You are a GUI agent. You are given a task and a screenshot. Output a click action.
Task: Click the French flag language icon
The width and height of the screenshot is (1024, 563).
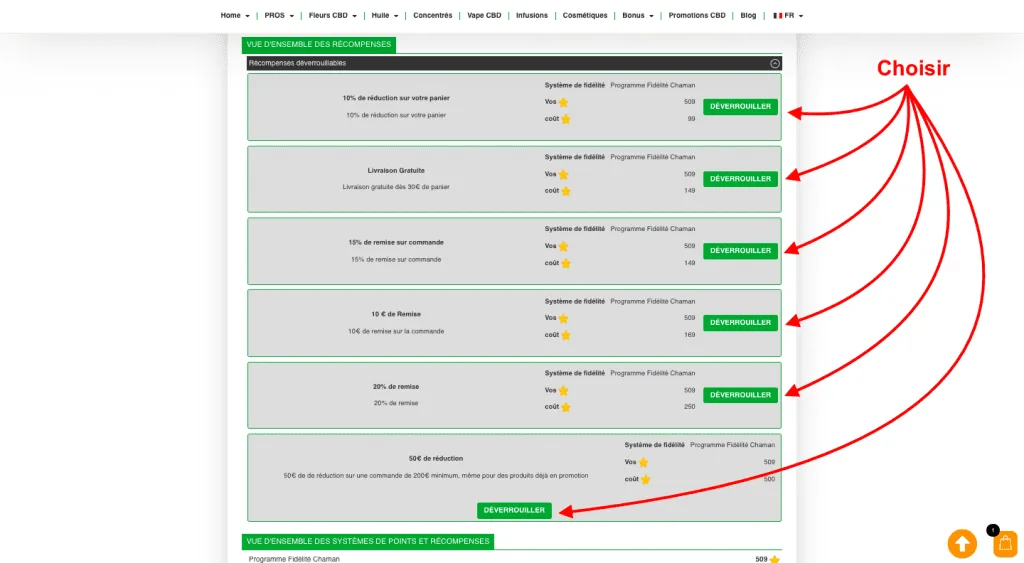[778, 16]
